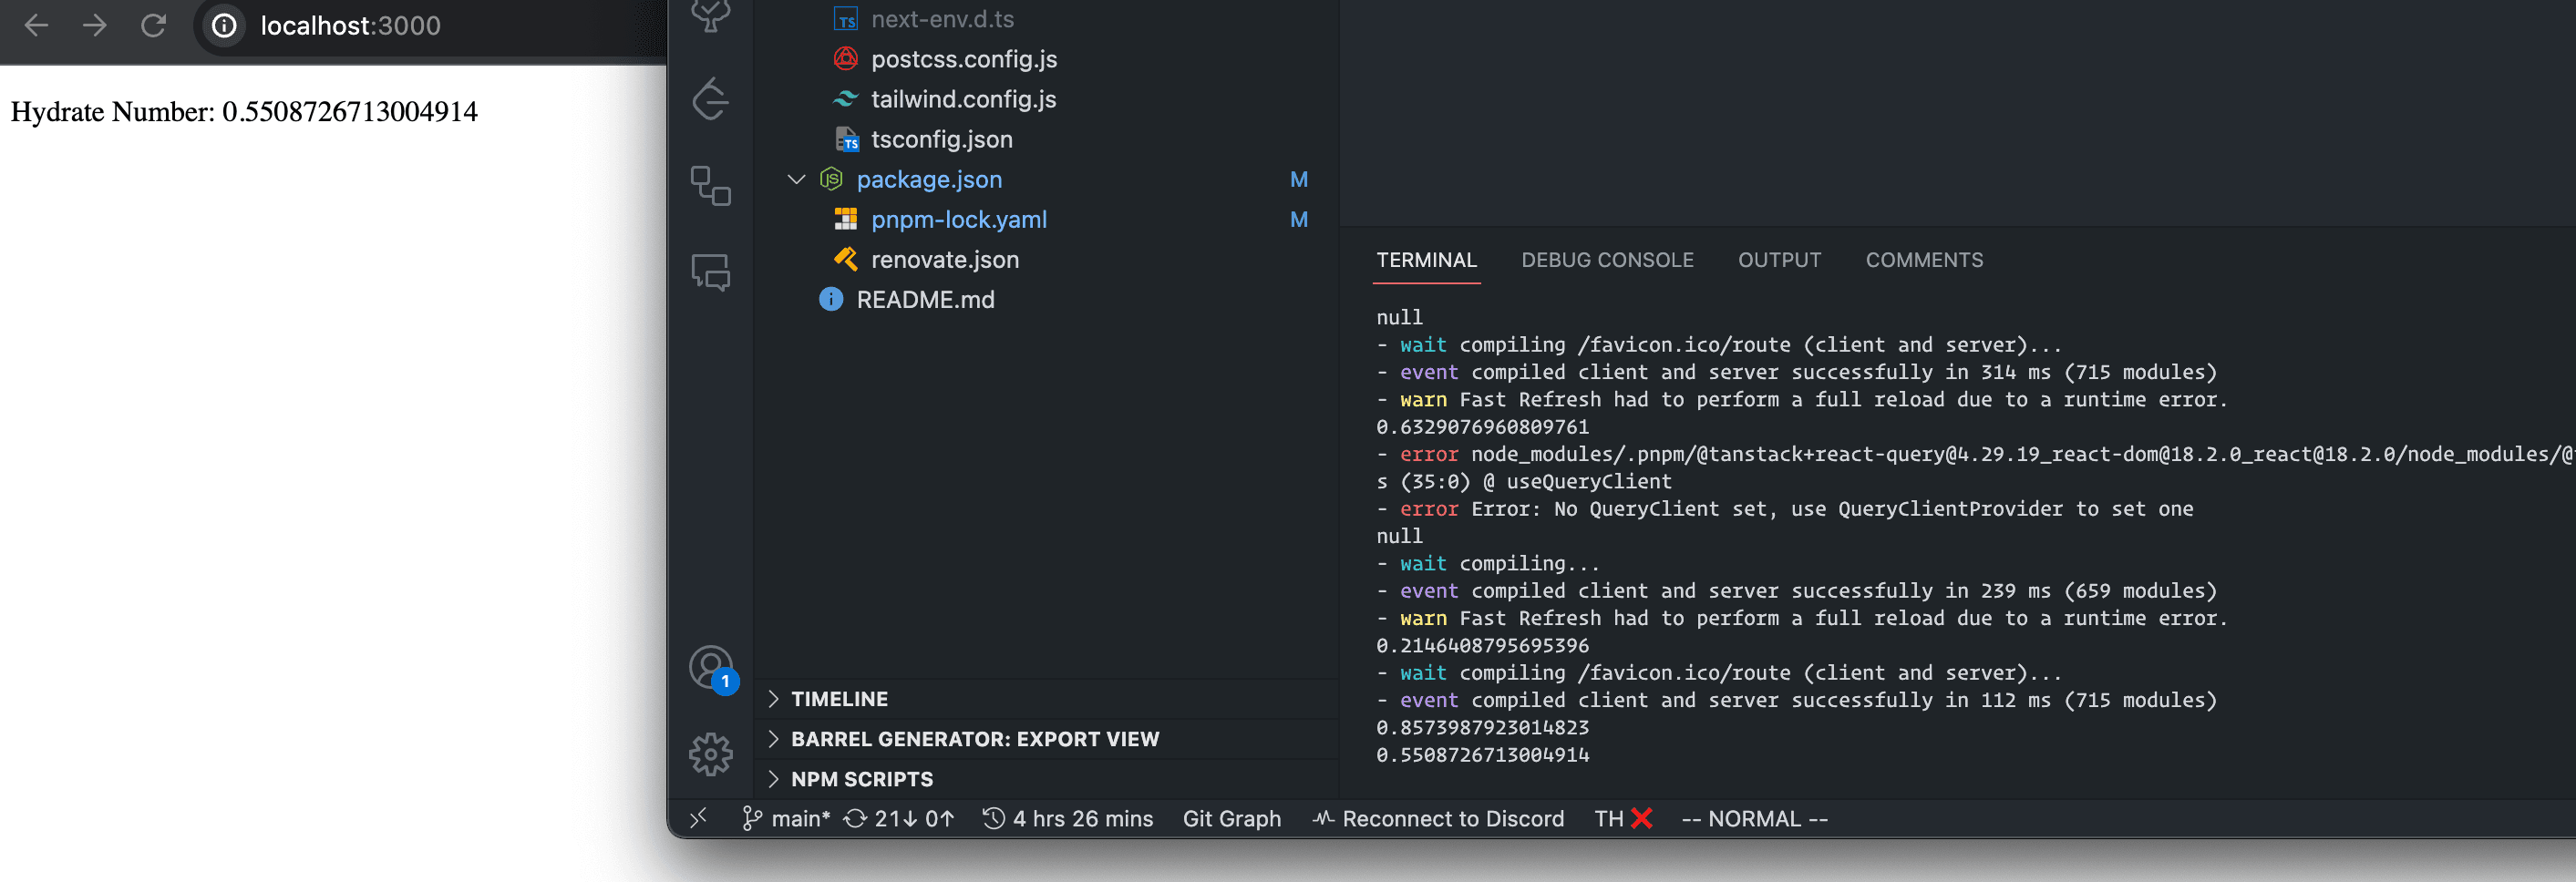This screenshot has width=2576, height=882.
Task: Click the tanstack react-query error path line
Action: click(x=1975, y=453)
